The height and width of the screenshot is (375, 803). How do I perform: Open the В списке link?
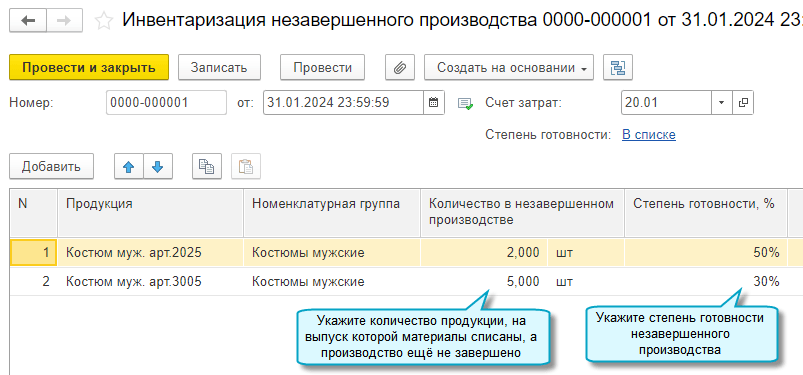[649, 135]
